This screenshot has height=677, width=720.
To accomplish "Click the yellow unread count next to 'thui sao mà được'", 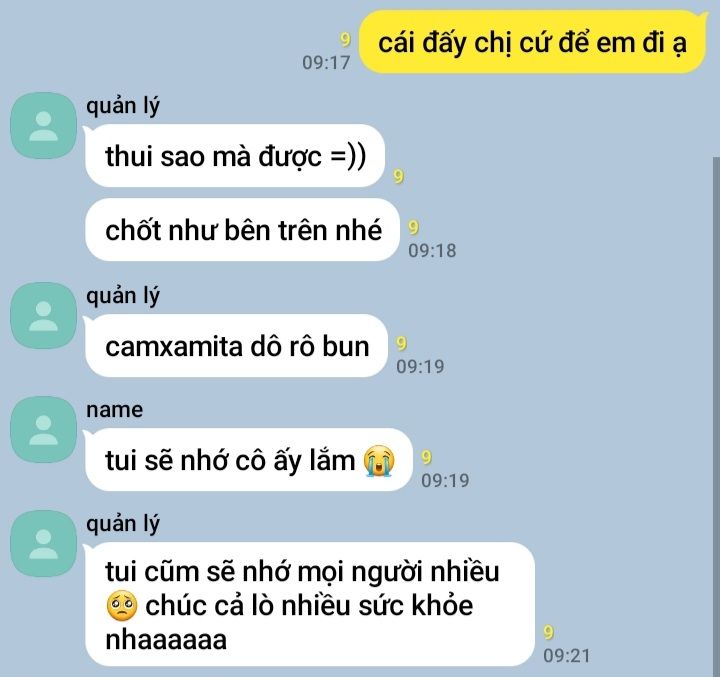I will coord(399,176).
